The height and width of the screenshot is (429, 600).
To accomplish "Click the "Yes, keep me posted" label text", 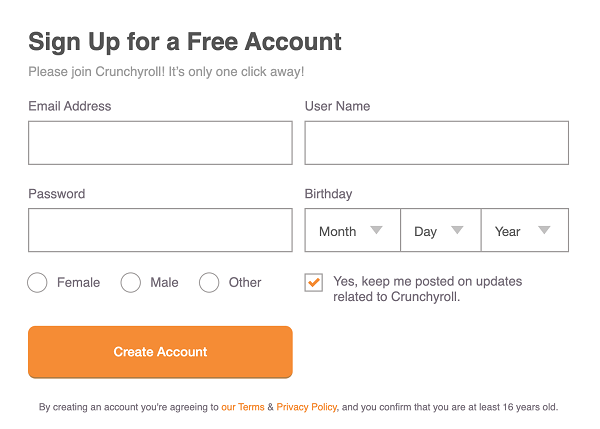I will click(x=427, y=289).
